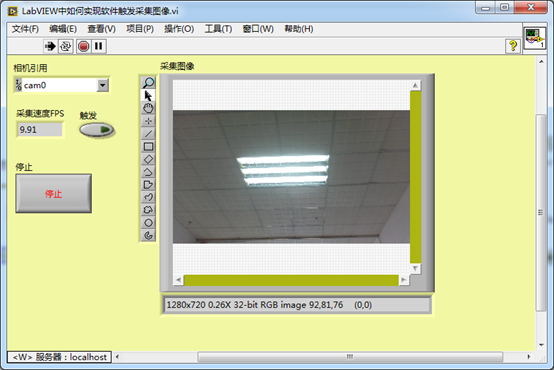Show context help with question mark
The width and height of the screenshot is (554, 370).
(x=513, y=46)
